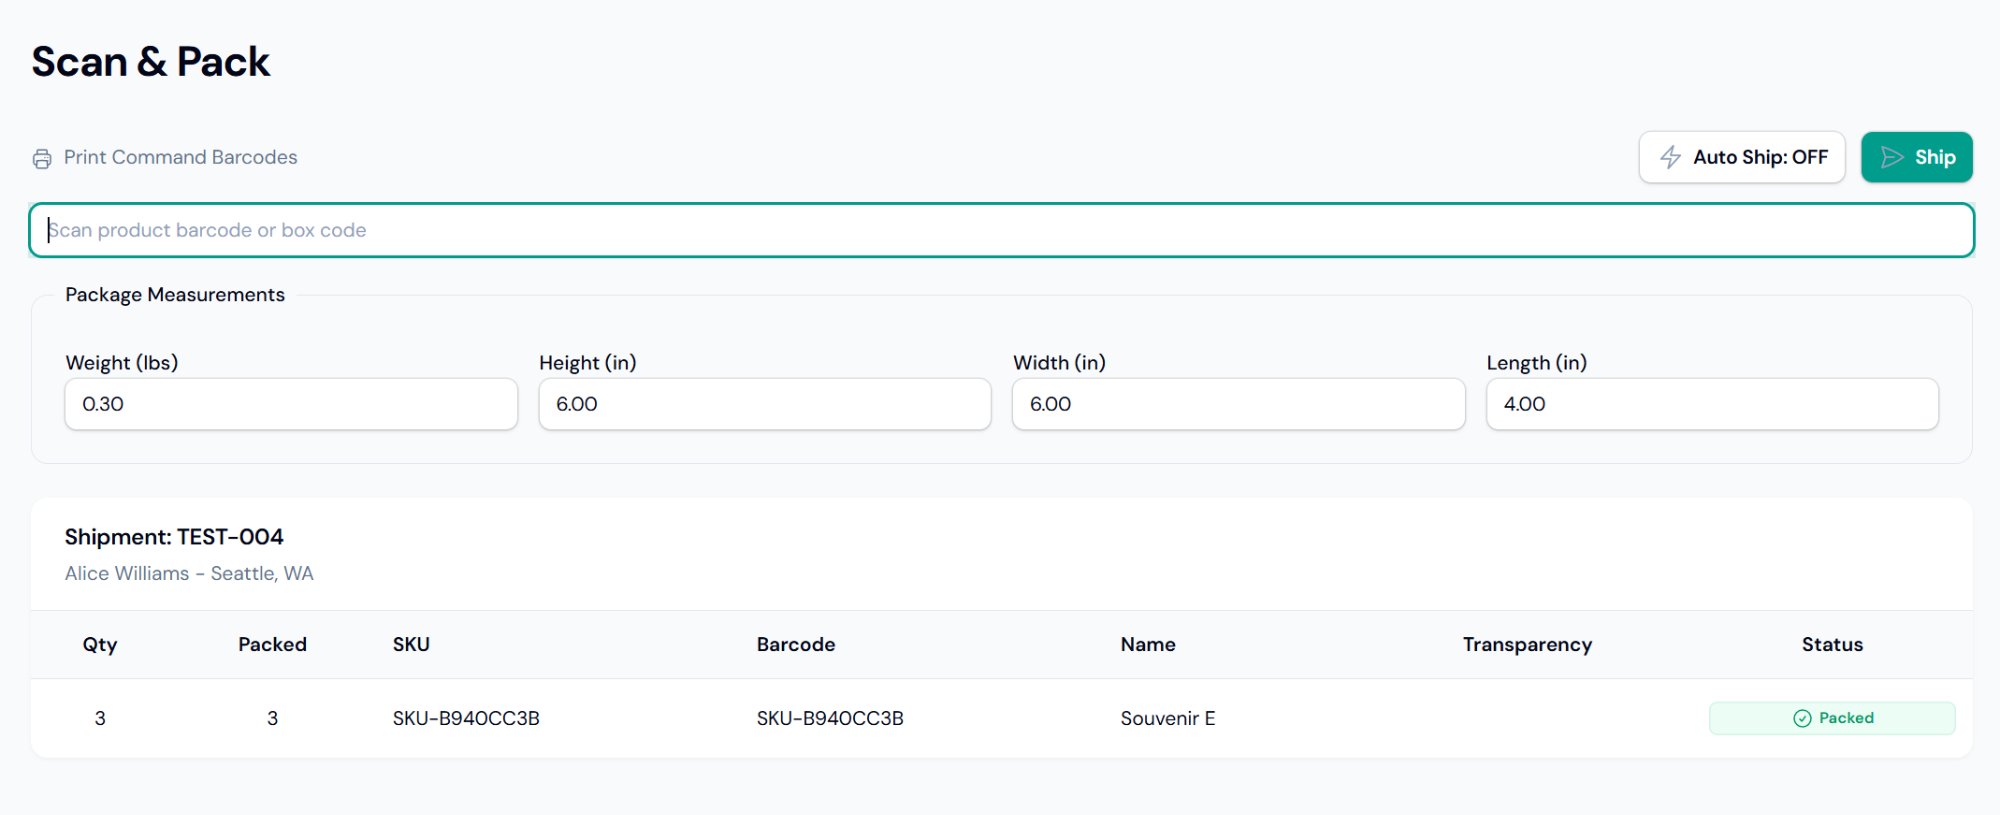Focus the product barcode scan field

point(1000,230)
